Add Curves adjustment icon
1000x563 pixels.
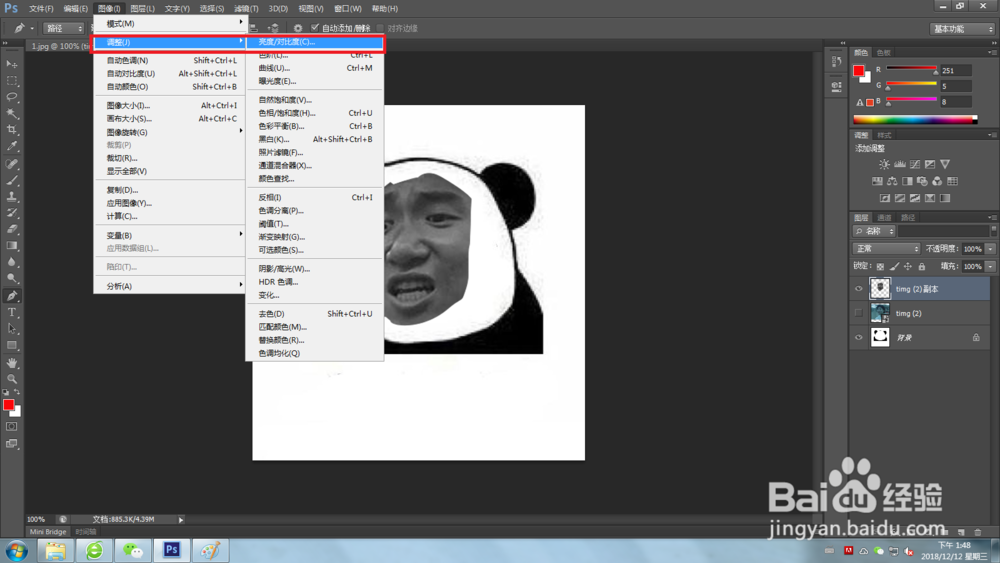coord(915,165)
